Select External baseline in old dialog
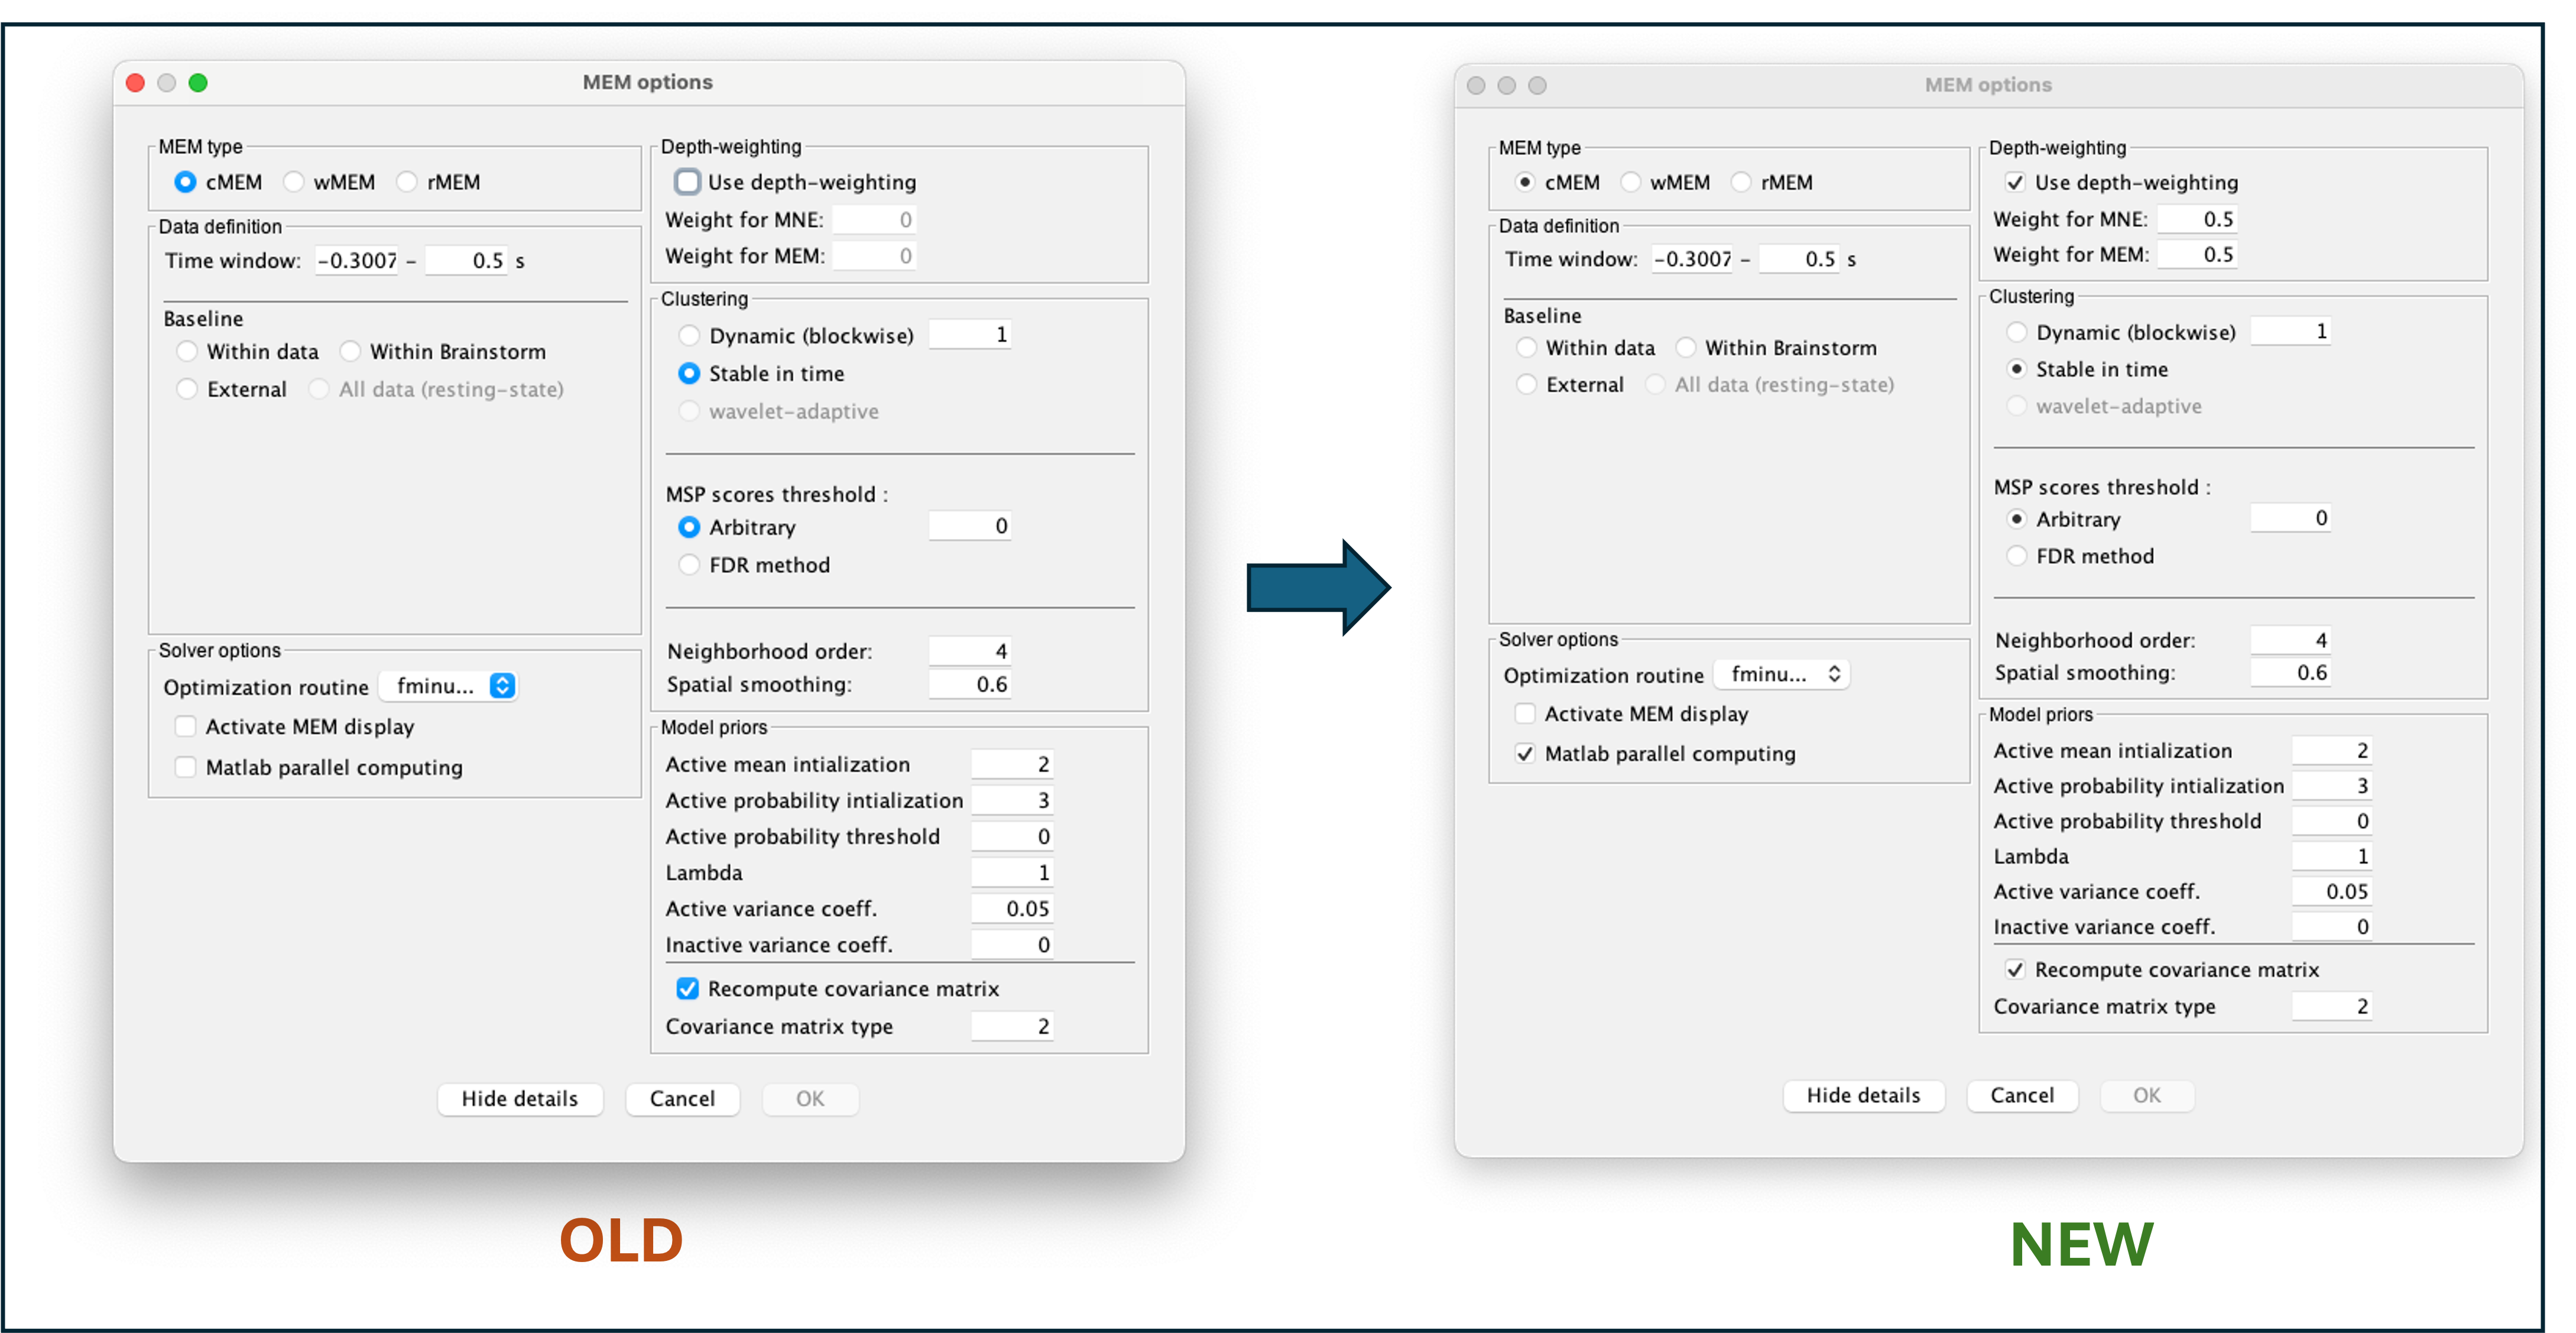2576x1333 pixels. [x=187, y=389]
